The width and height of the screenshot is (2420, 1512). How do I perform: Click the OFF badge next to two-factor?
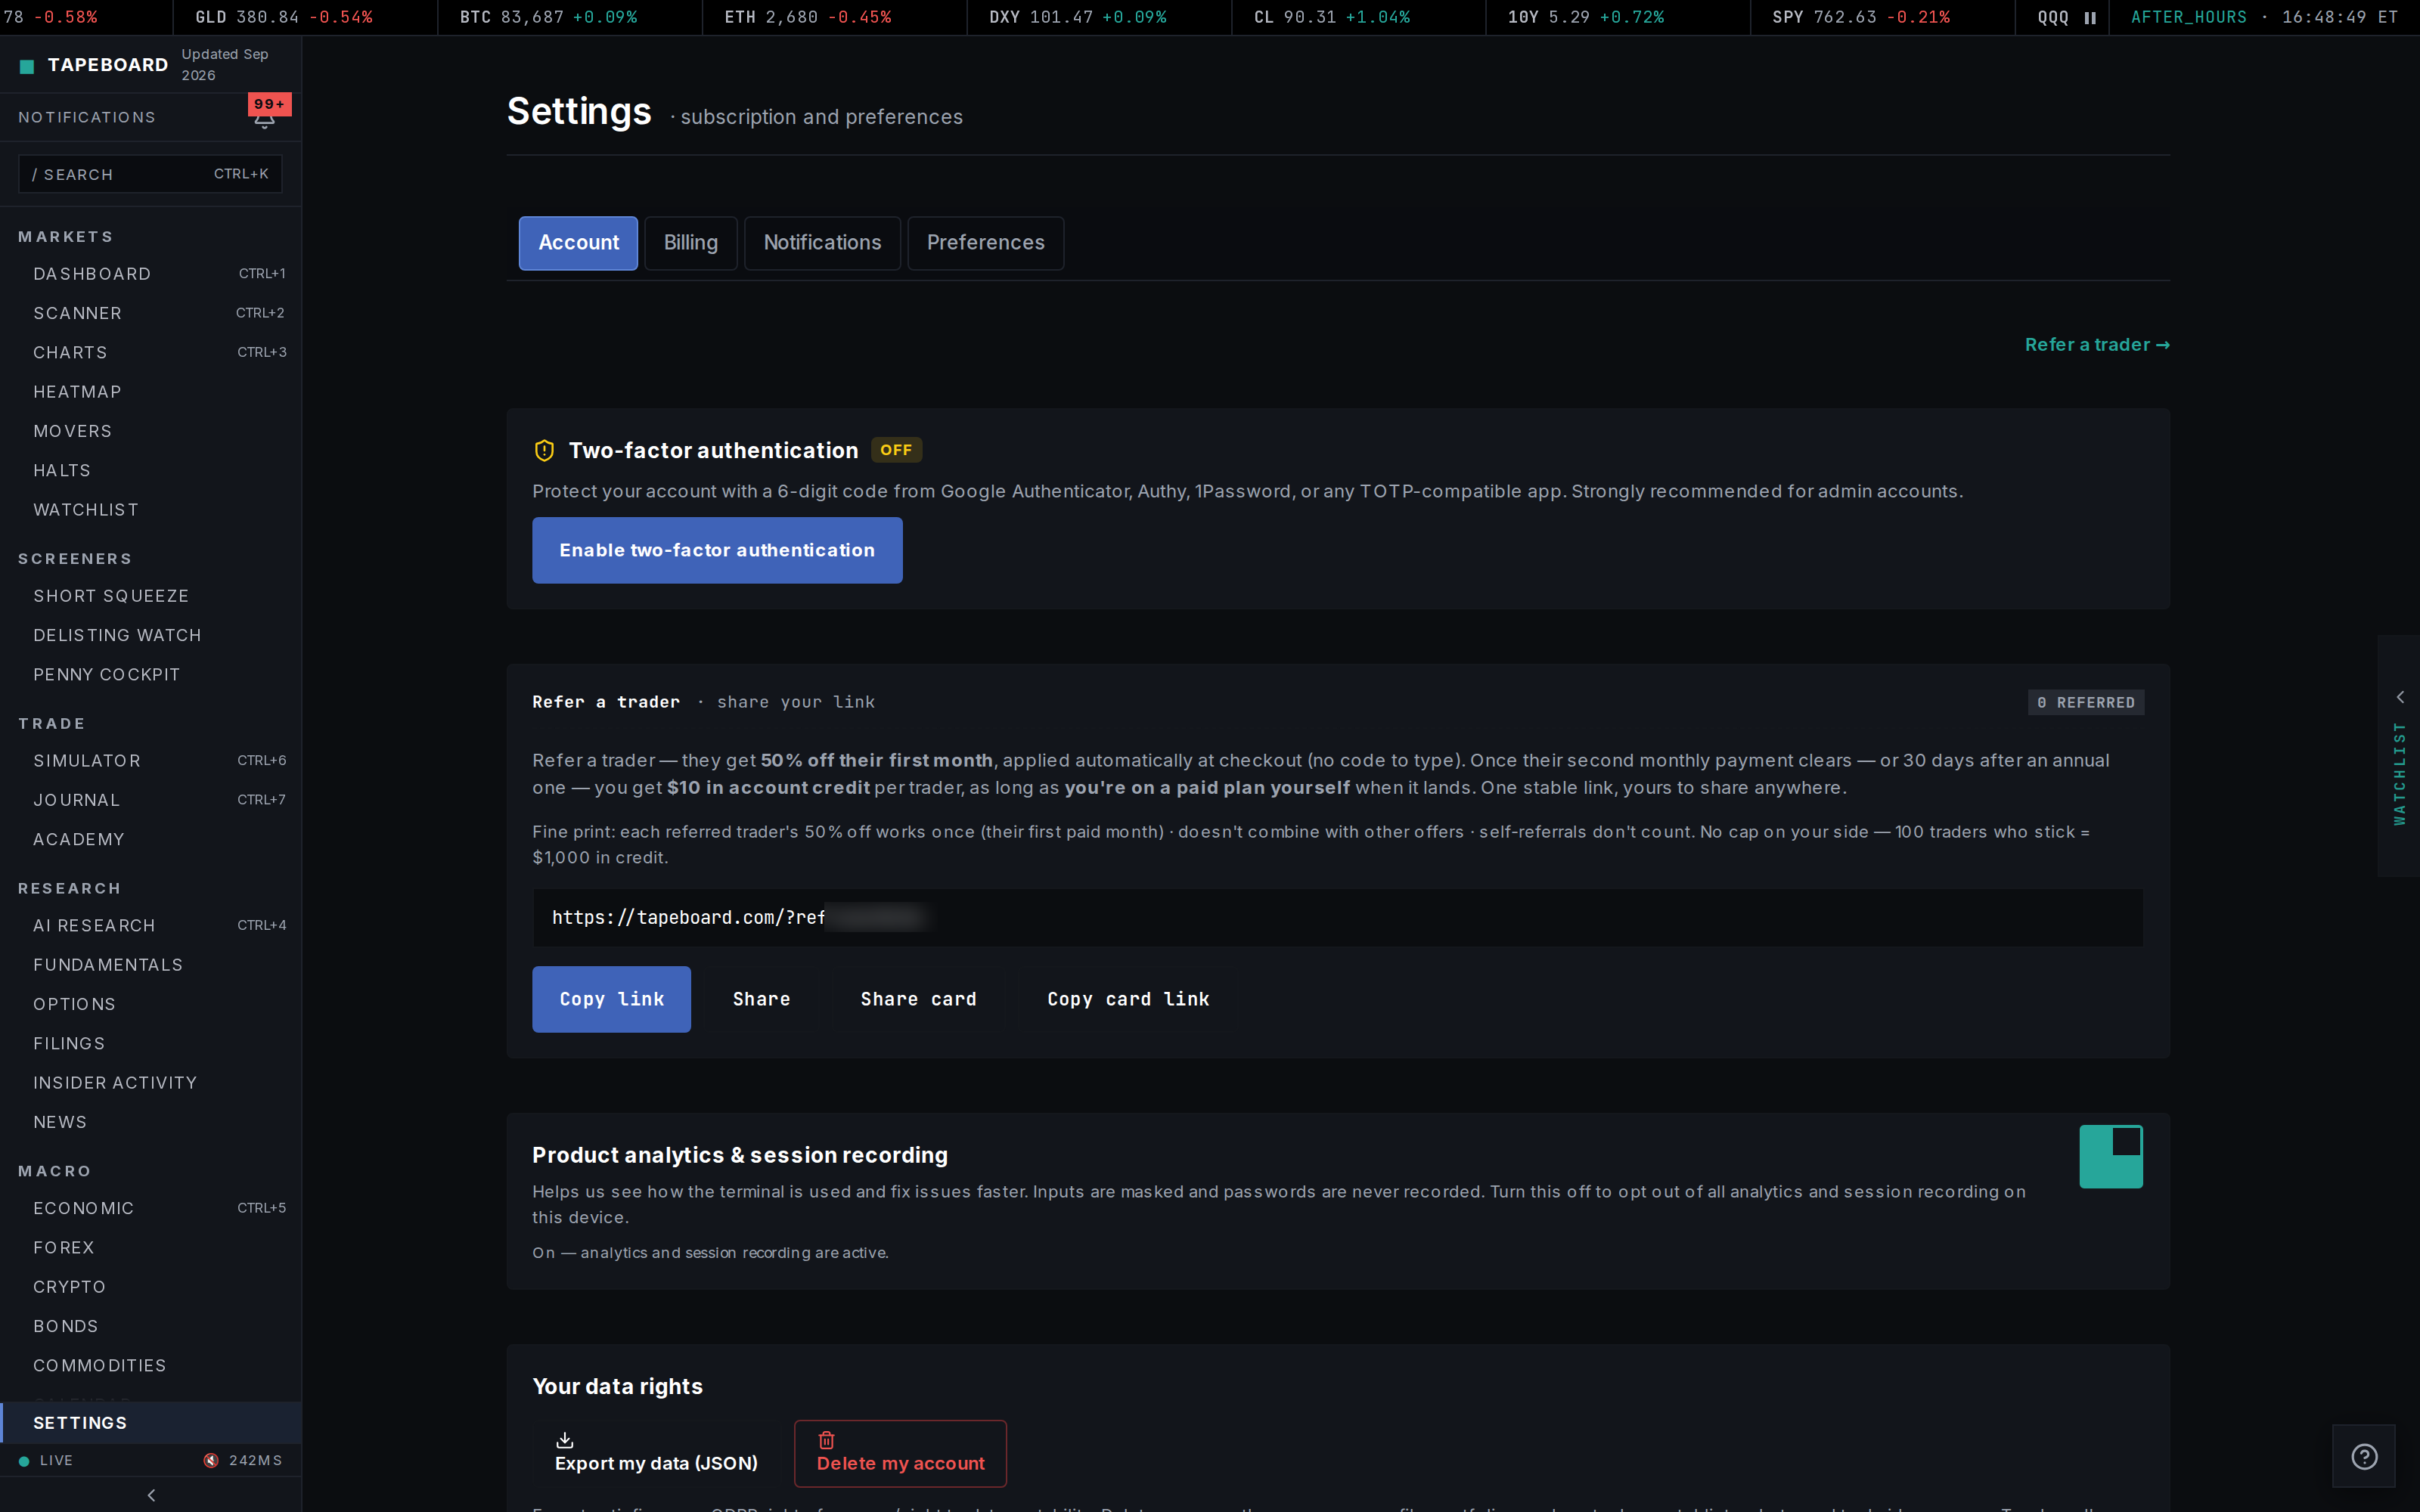(x=896, y=450)
